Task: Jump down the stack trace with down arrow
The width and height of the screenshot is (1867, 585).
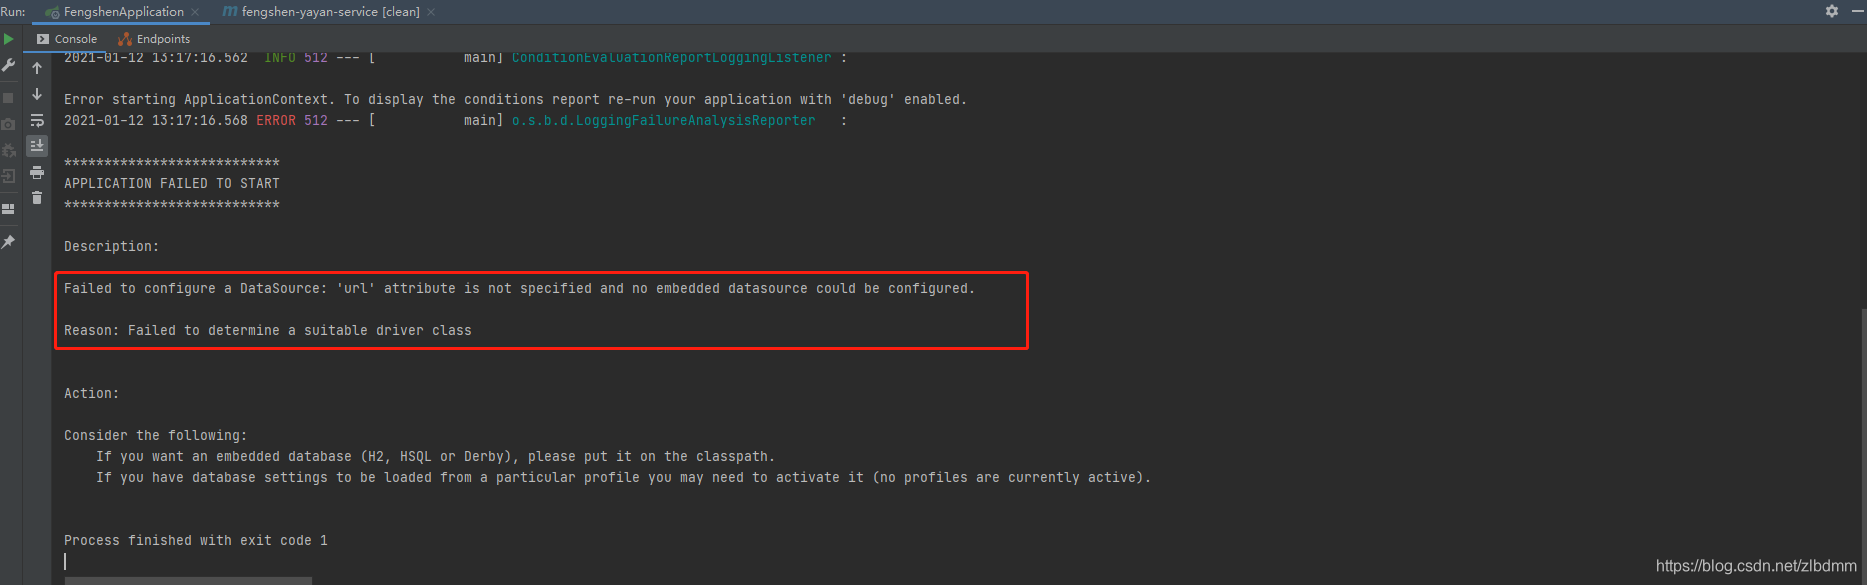Action: (37, 94)
